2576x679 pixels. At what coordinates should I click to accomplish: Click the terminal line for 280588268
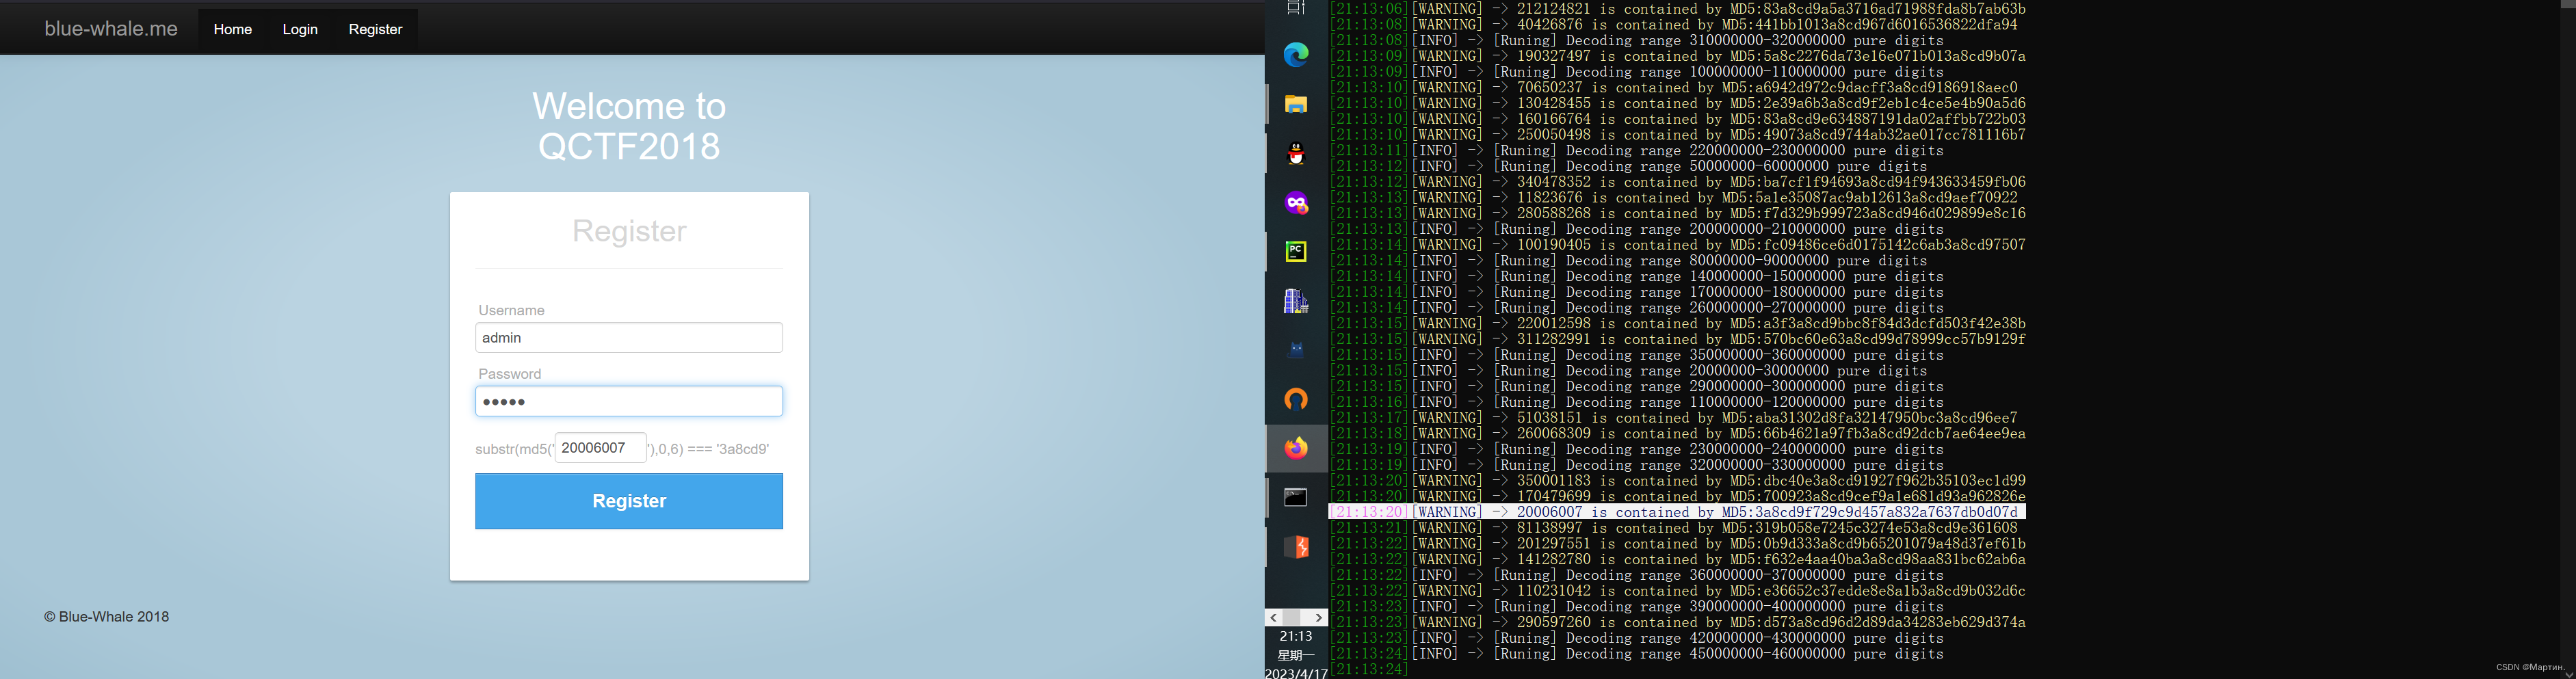1677,213
